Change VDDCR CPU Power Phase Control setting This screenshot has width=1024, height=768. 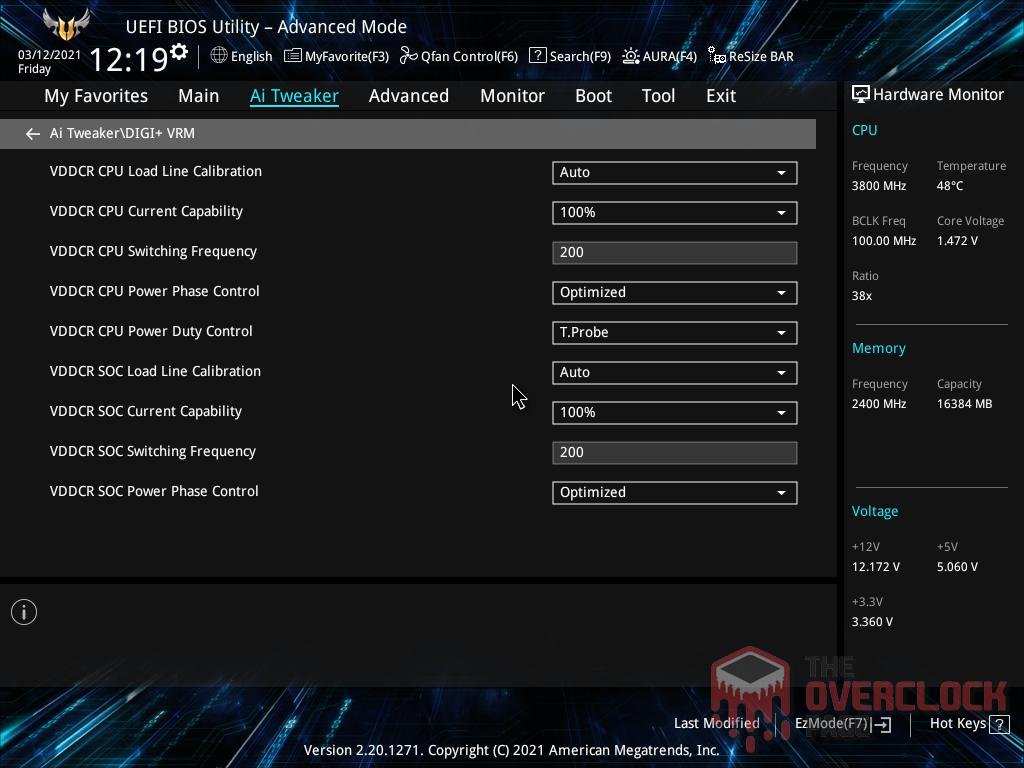click(674, 292)
